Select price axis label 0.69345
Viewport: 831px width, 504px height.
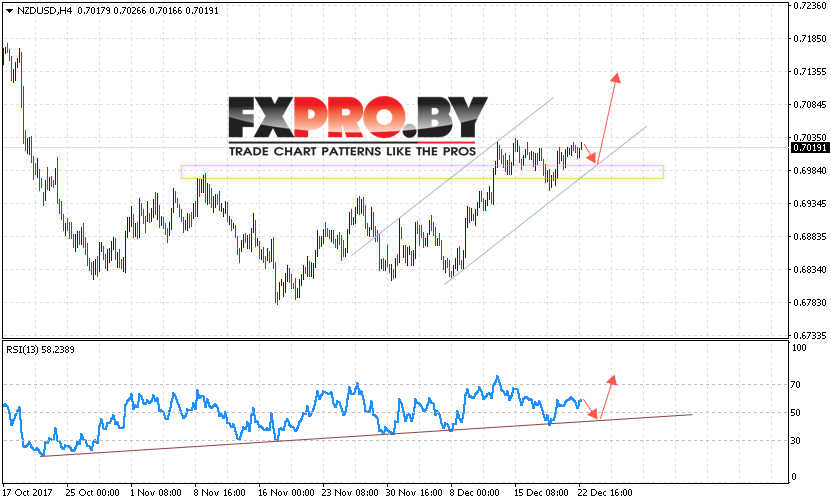(810, 204)
